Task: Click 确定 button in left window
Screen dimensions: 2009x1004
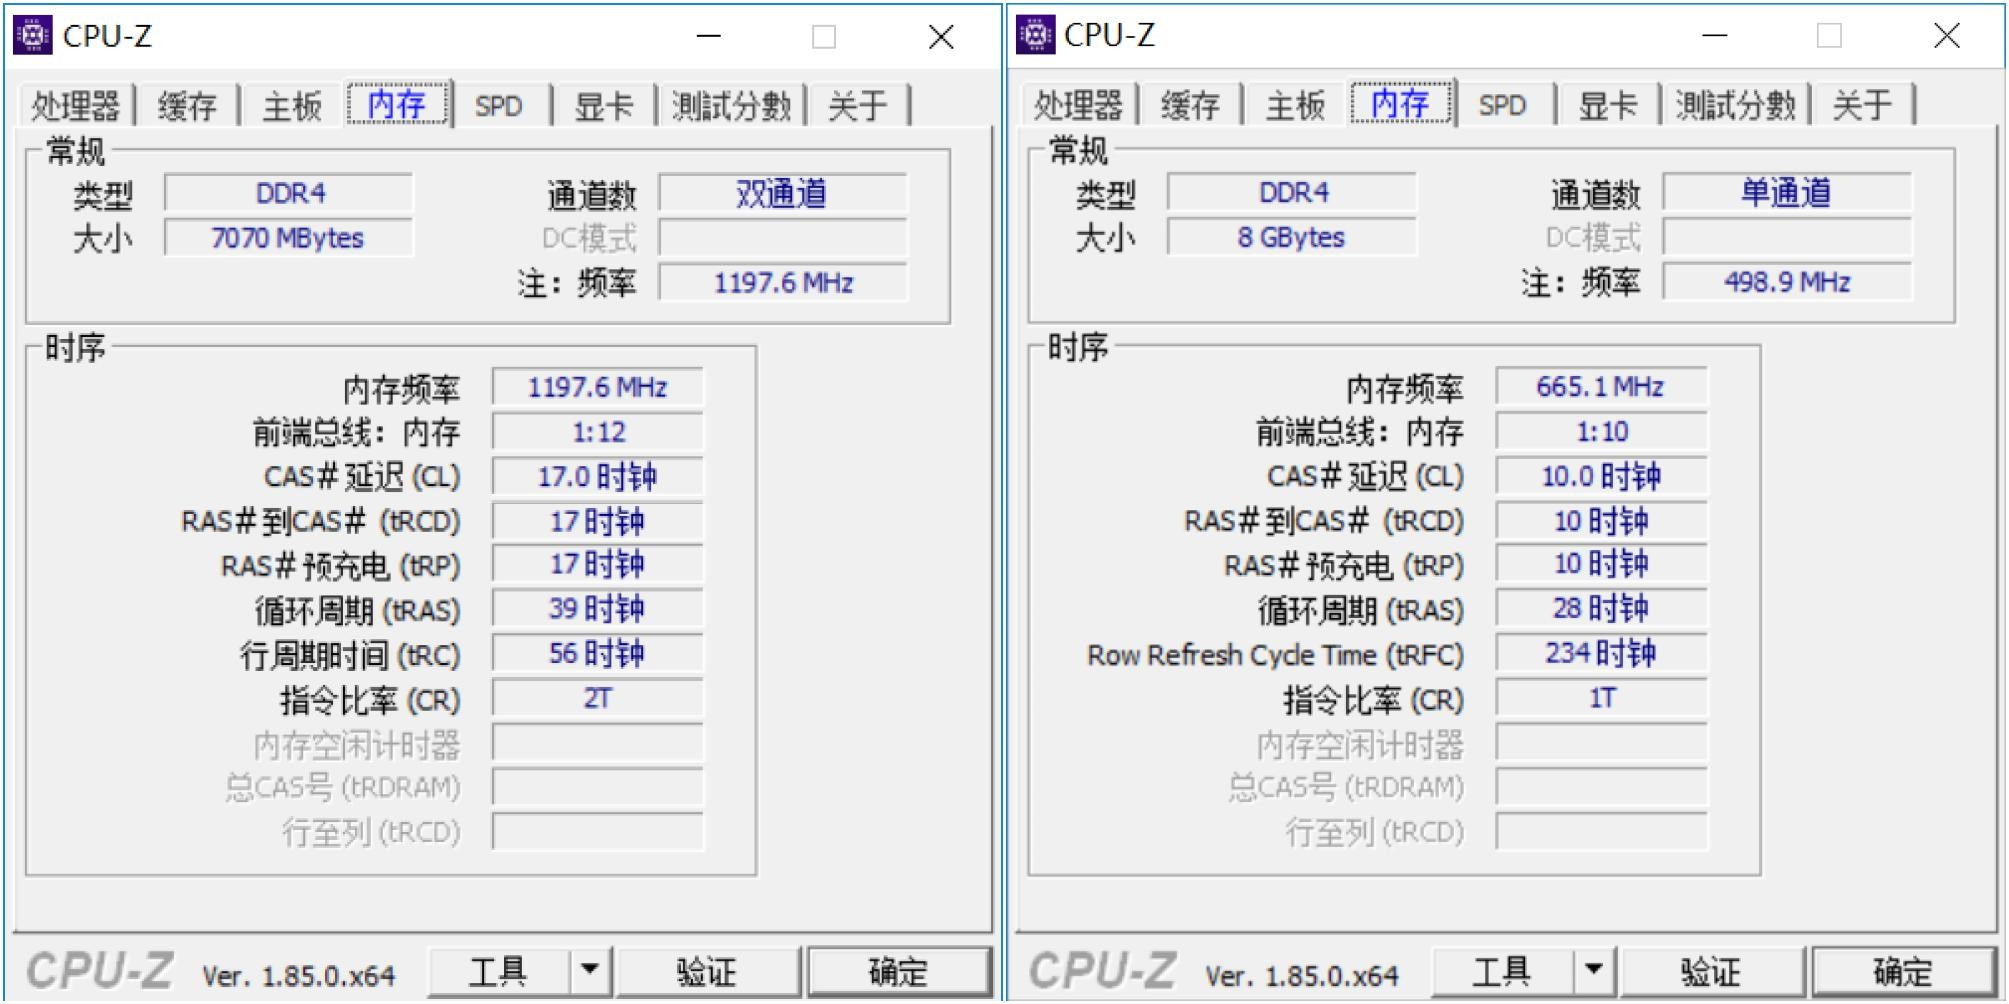Action: [898, 971]
